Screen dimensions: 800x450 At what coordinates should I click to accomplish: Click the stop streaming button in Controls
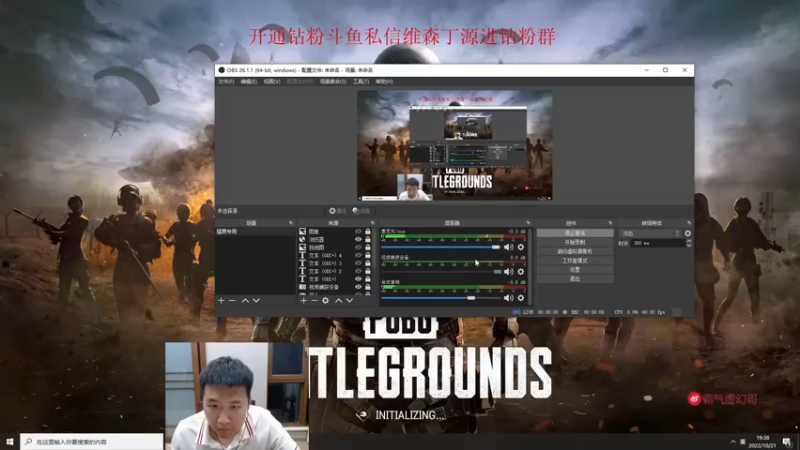575,233
